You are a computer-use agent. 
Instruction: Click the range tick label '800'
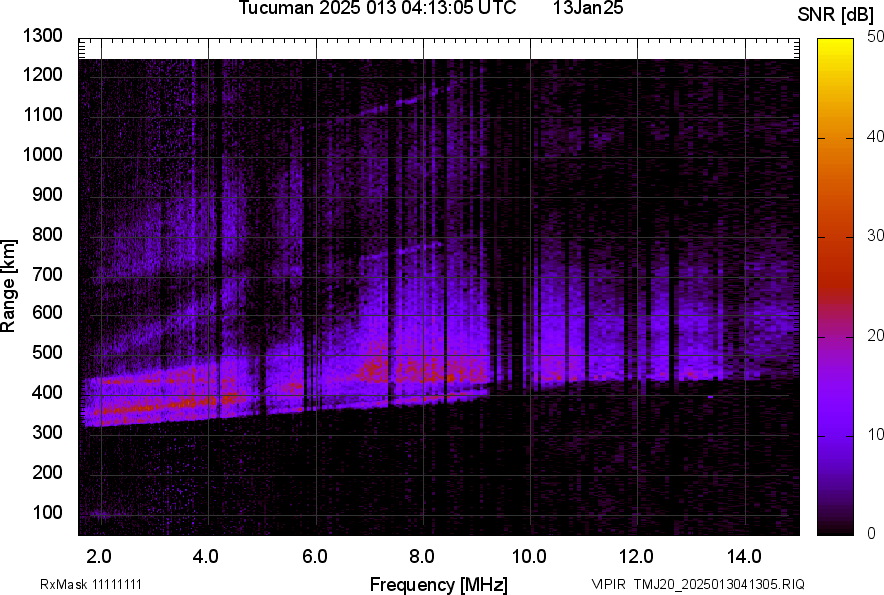(47, 234)
